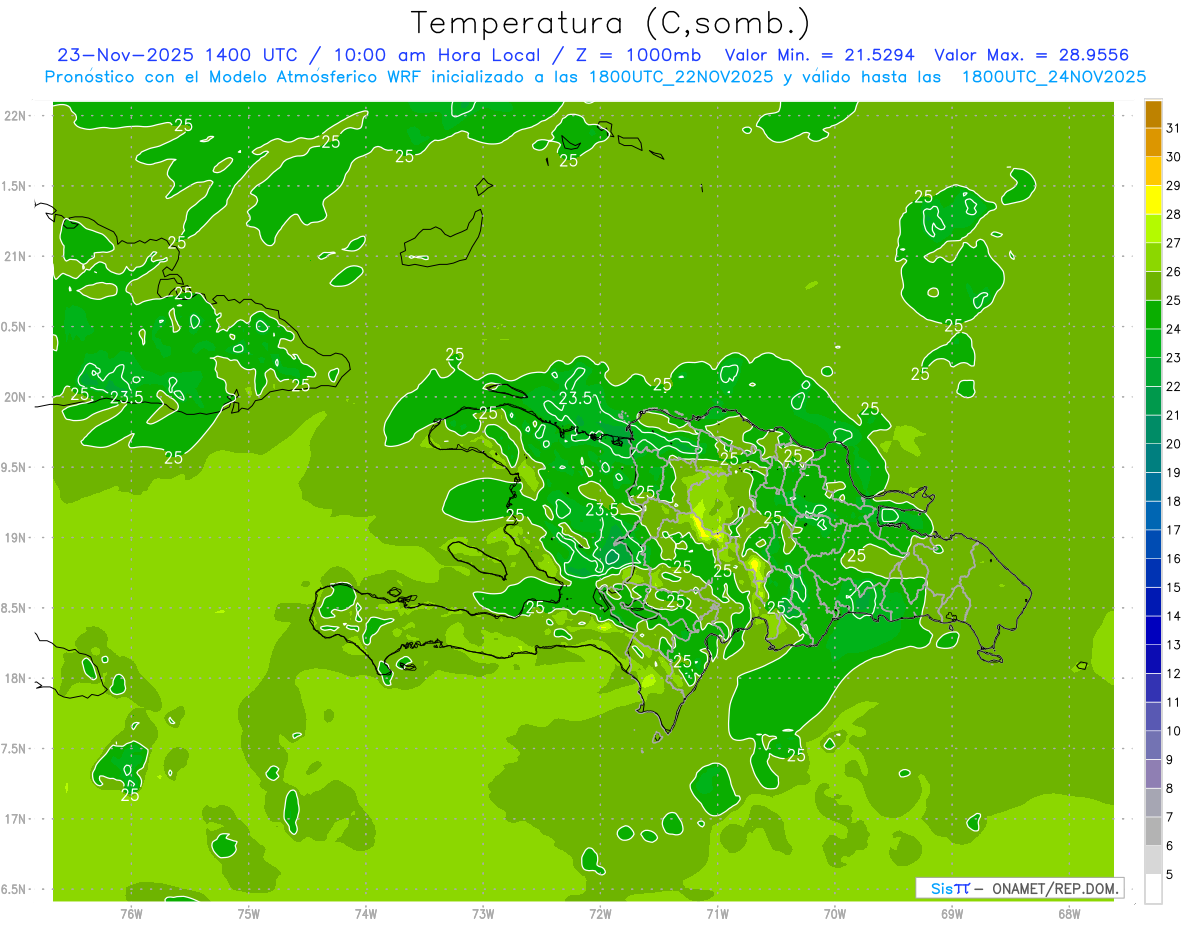Click the "70W" longitude axis label
Image resolution: width=1200 pixels, height=927 pixels.
tap(835, 914)
